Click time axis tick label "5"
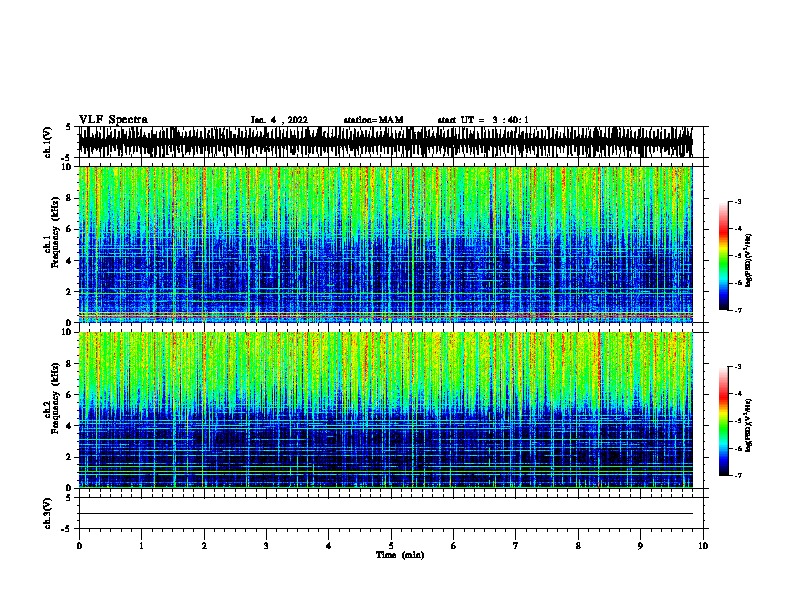This screenshot has height=612, width=792. [391, 546]
